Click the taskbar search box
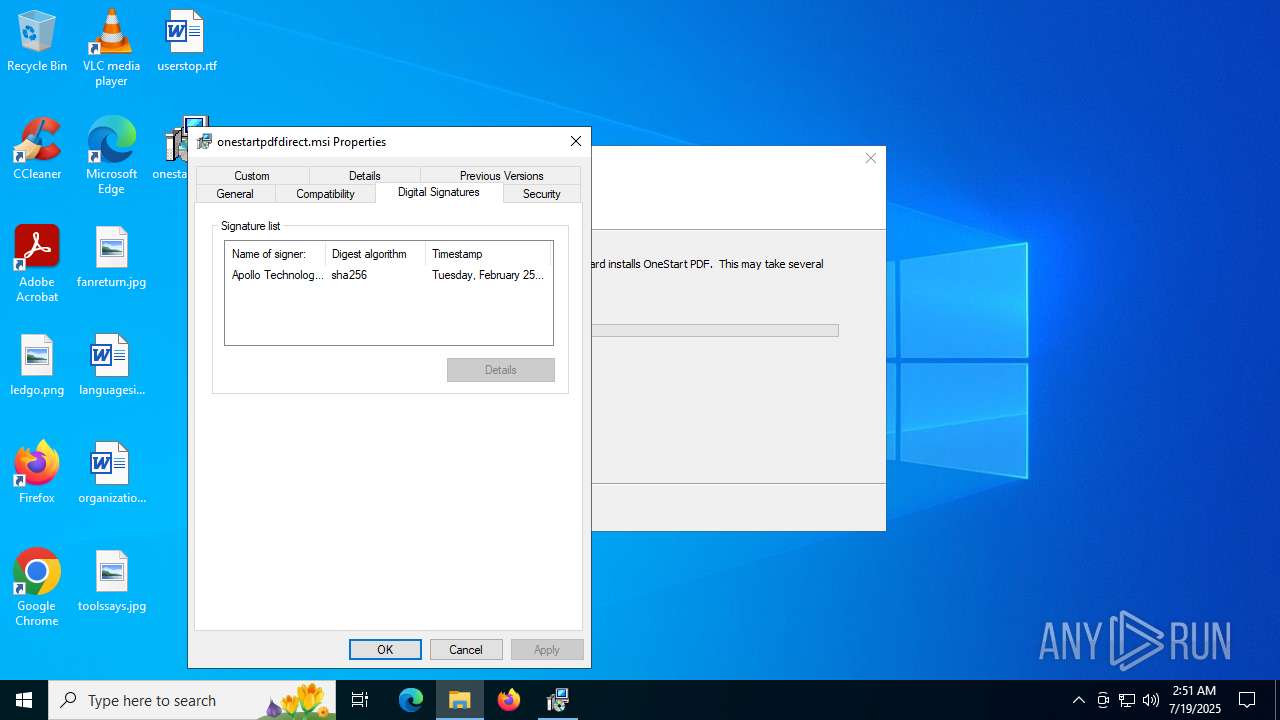Screen dimensions: 1280x720 point(192,700)
